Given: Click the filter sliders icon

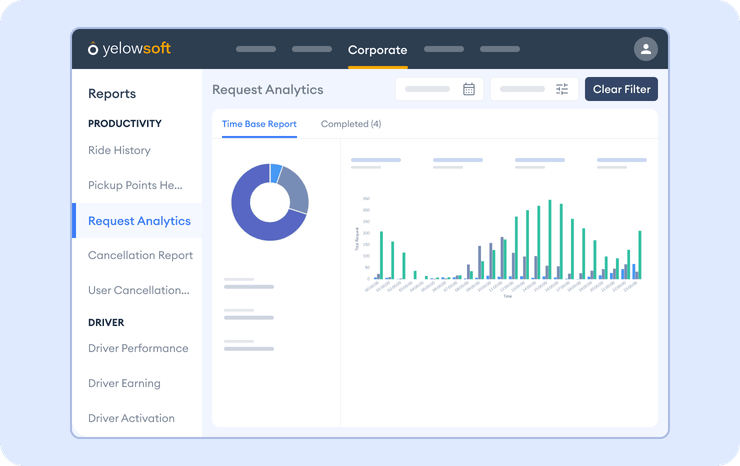Looking at the screenshot, I should 562,89.
